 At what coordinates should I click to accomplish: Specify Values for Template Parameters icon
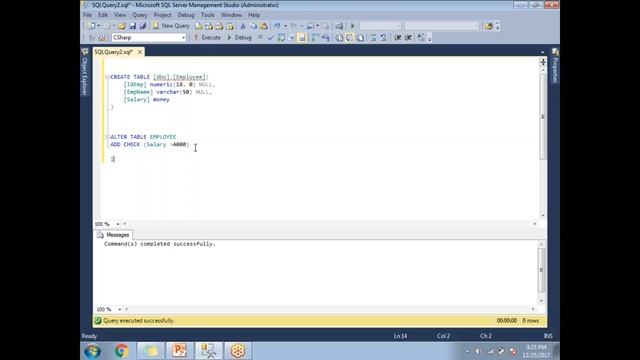421,38
